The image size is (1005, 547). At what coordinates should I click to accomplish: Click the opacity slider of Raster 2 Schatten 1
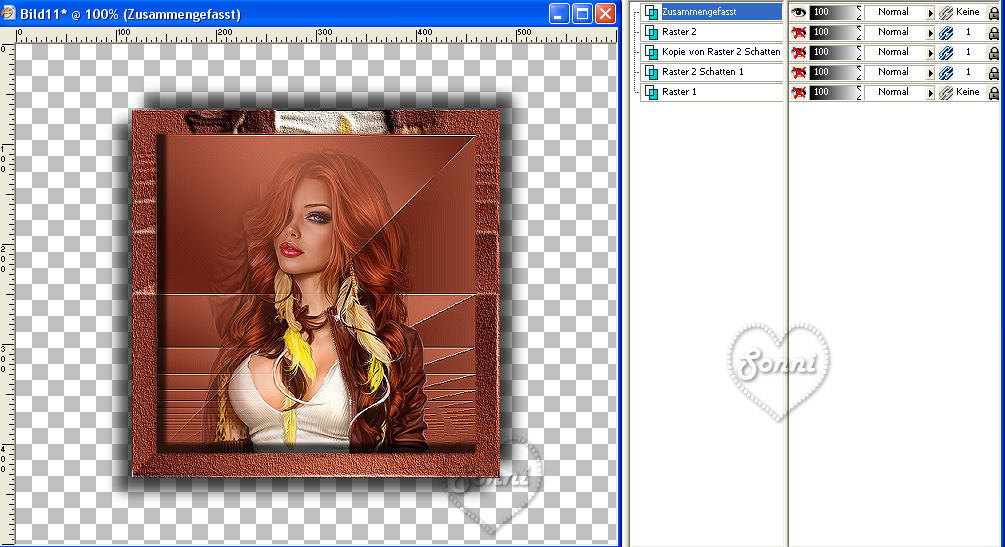click(x=835, y=72)
